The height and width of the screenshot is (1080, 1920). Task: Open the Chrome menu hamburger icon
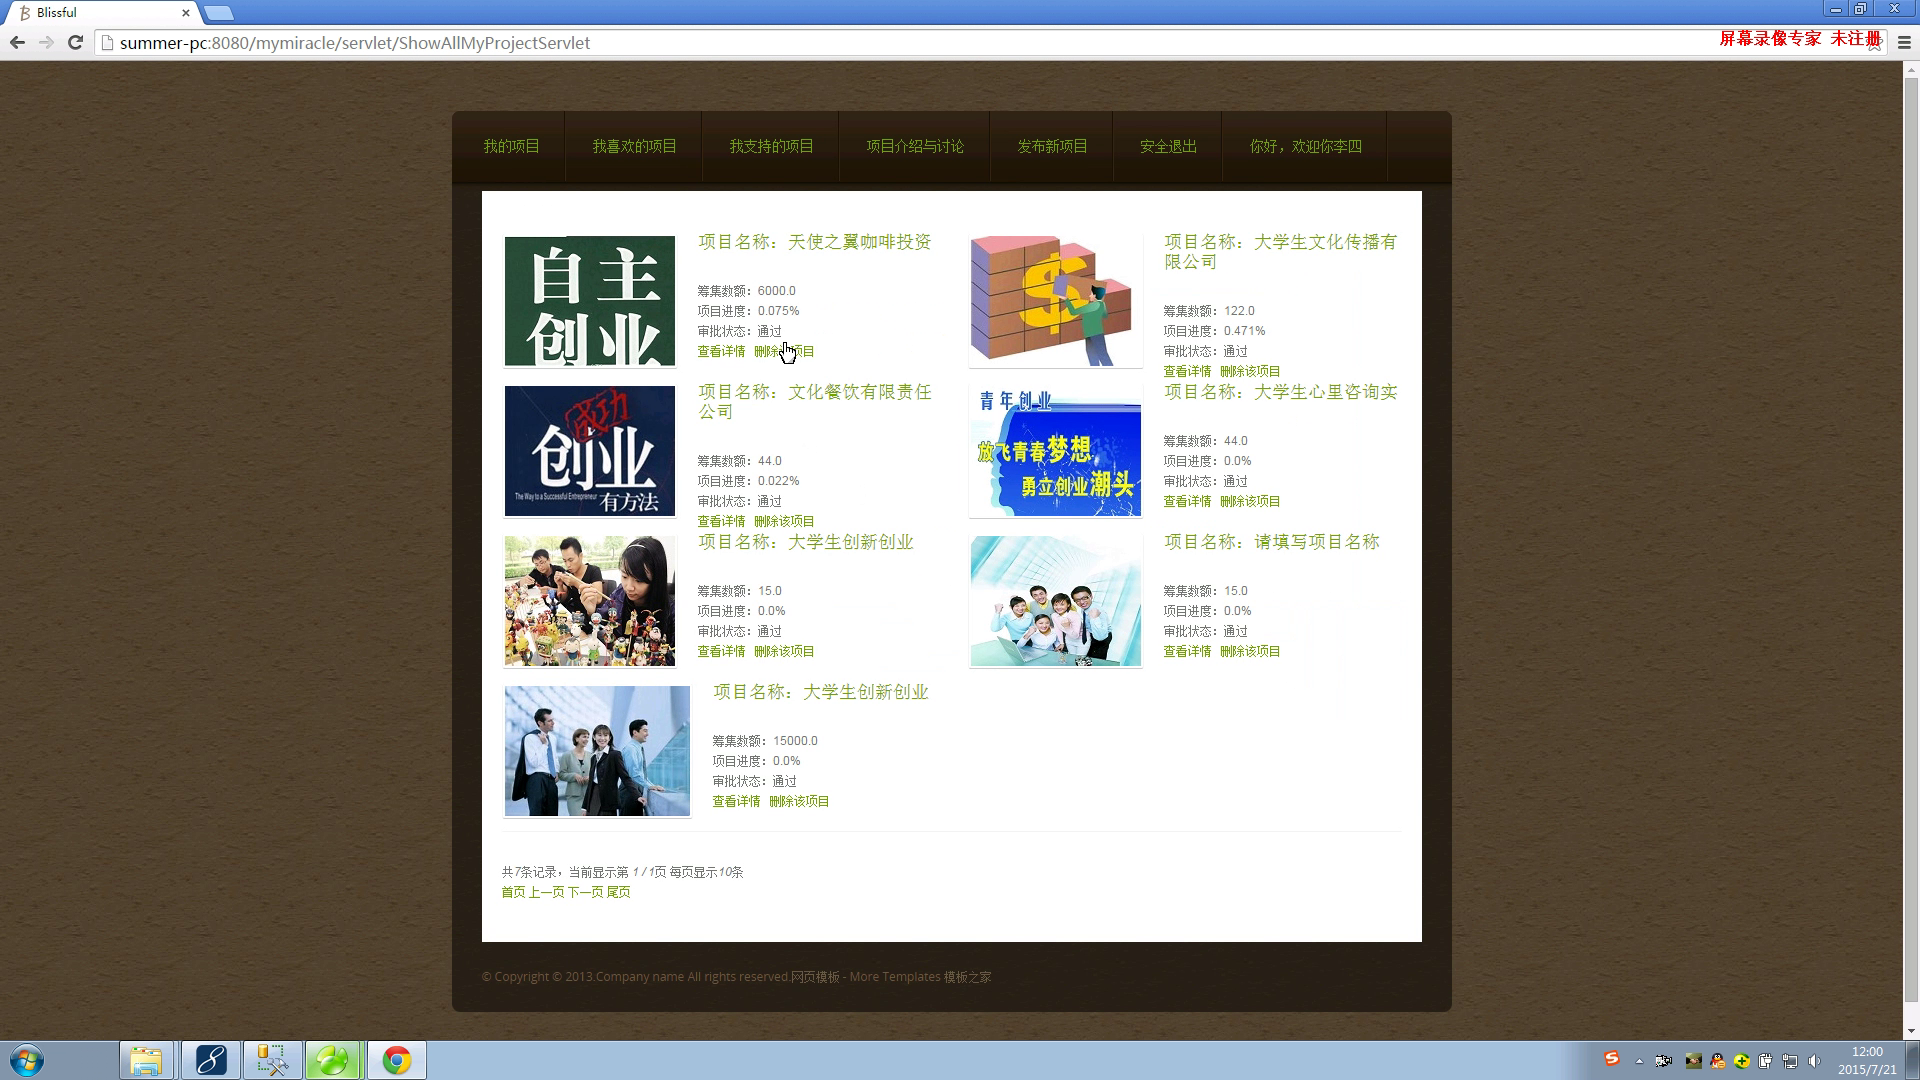(1904, 42)
